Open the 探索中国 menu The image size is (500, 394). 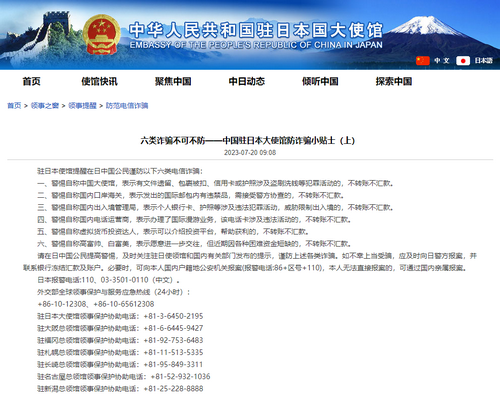point(394,81)
